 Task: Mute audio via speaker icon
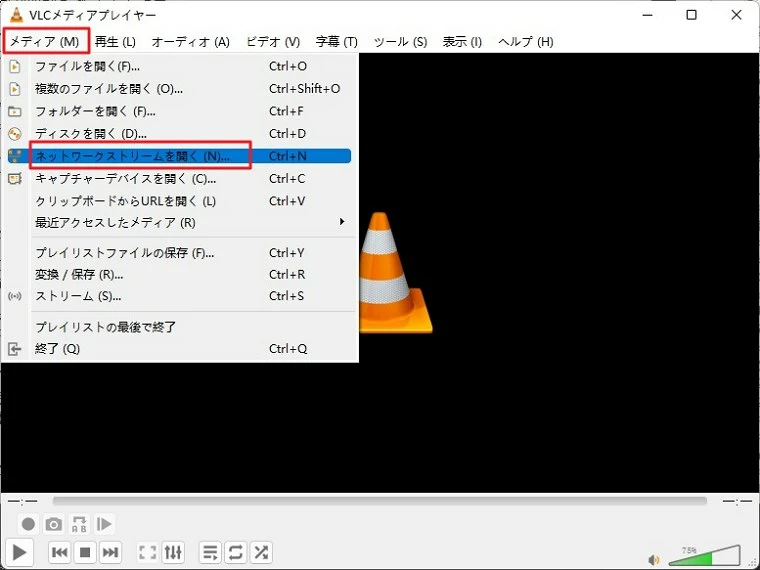pyautogui.click(x=654, y=560)
